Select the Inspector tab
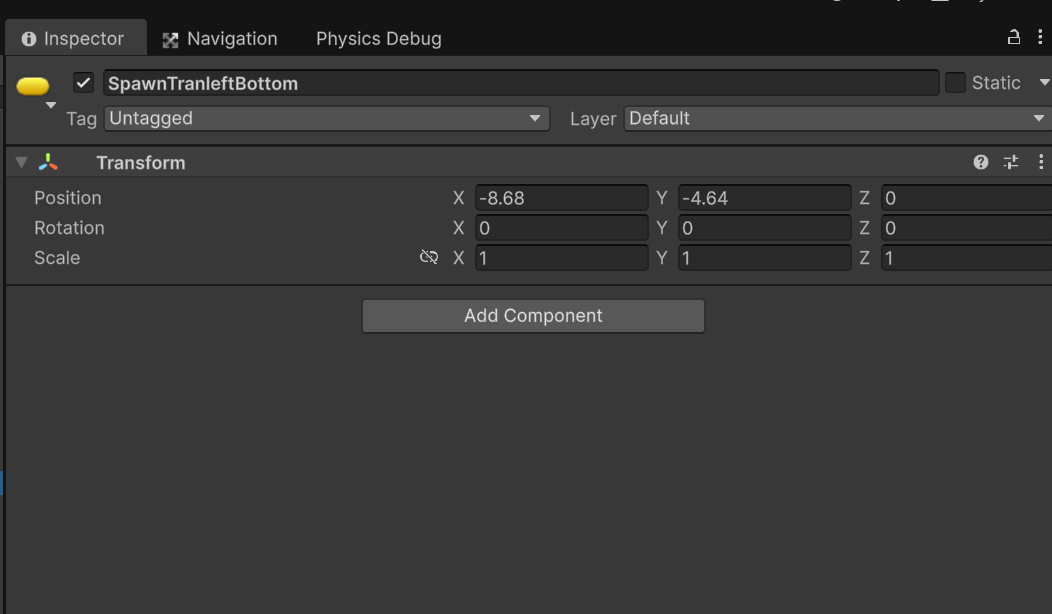 73,39
